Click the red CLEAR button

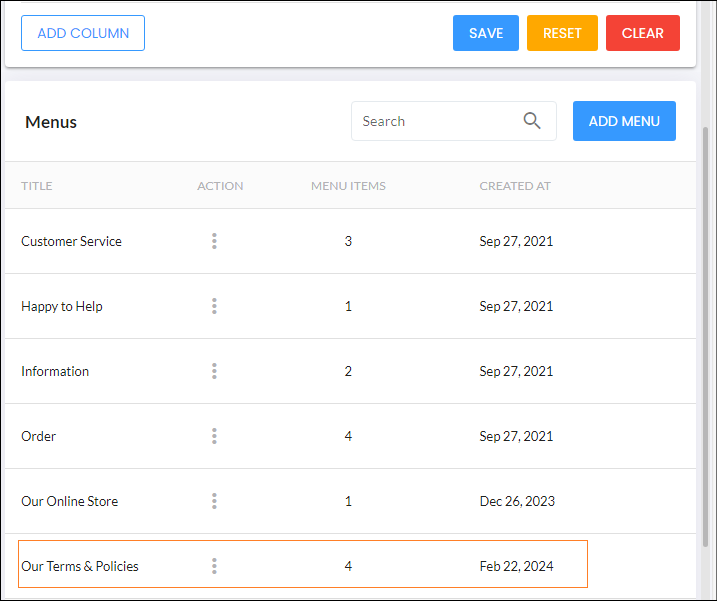tap(643, 33)
